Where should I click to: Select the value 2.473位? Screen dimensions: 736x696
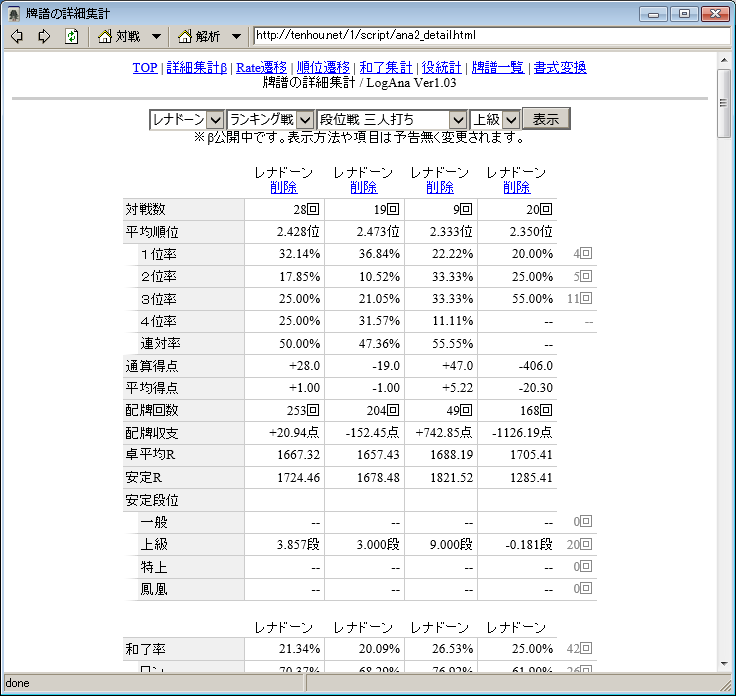tap(378, 232)
